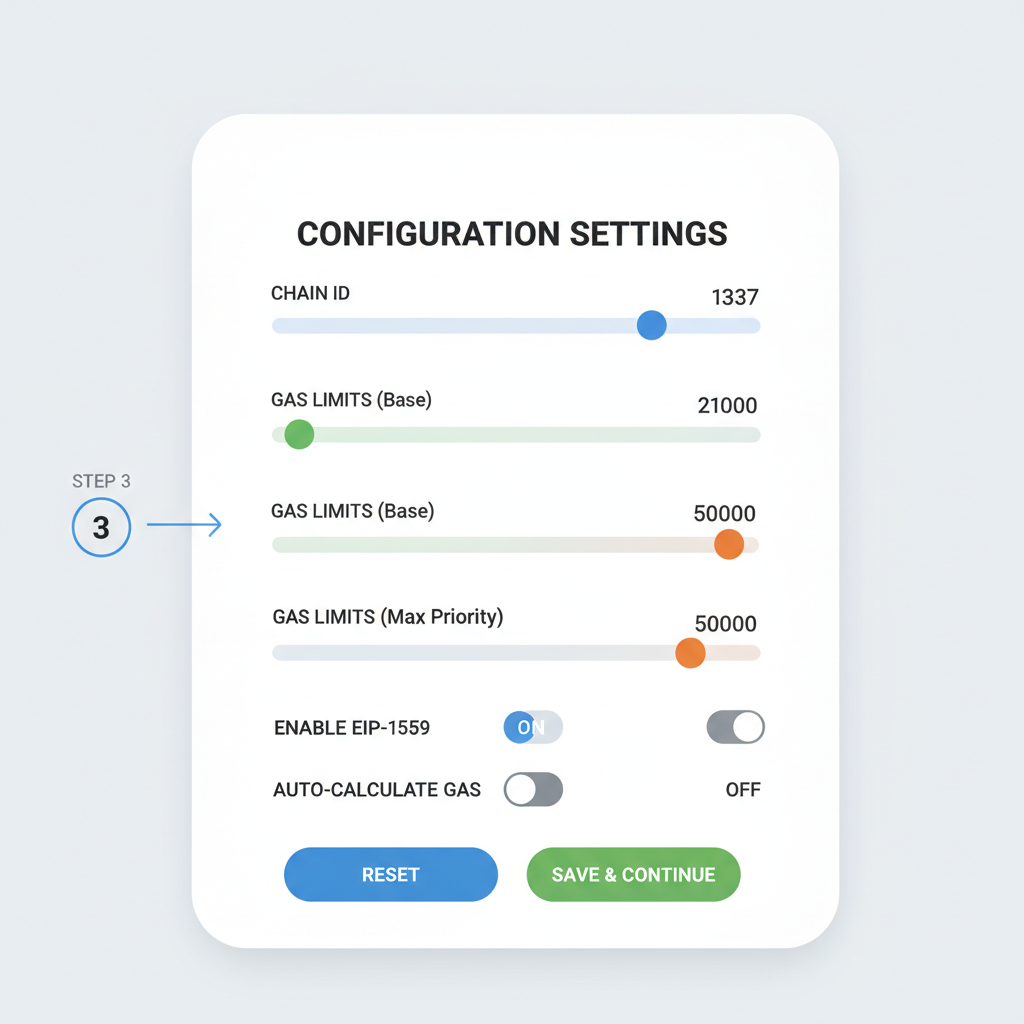Image resolution: width=1024 pixels, height=1024 pixels.
Task: Click the gray toggle right of EIP-1559
Action: (x=735, y=727)
